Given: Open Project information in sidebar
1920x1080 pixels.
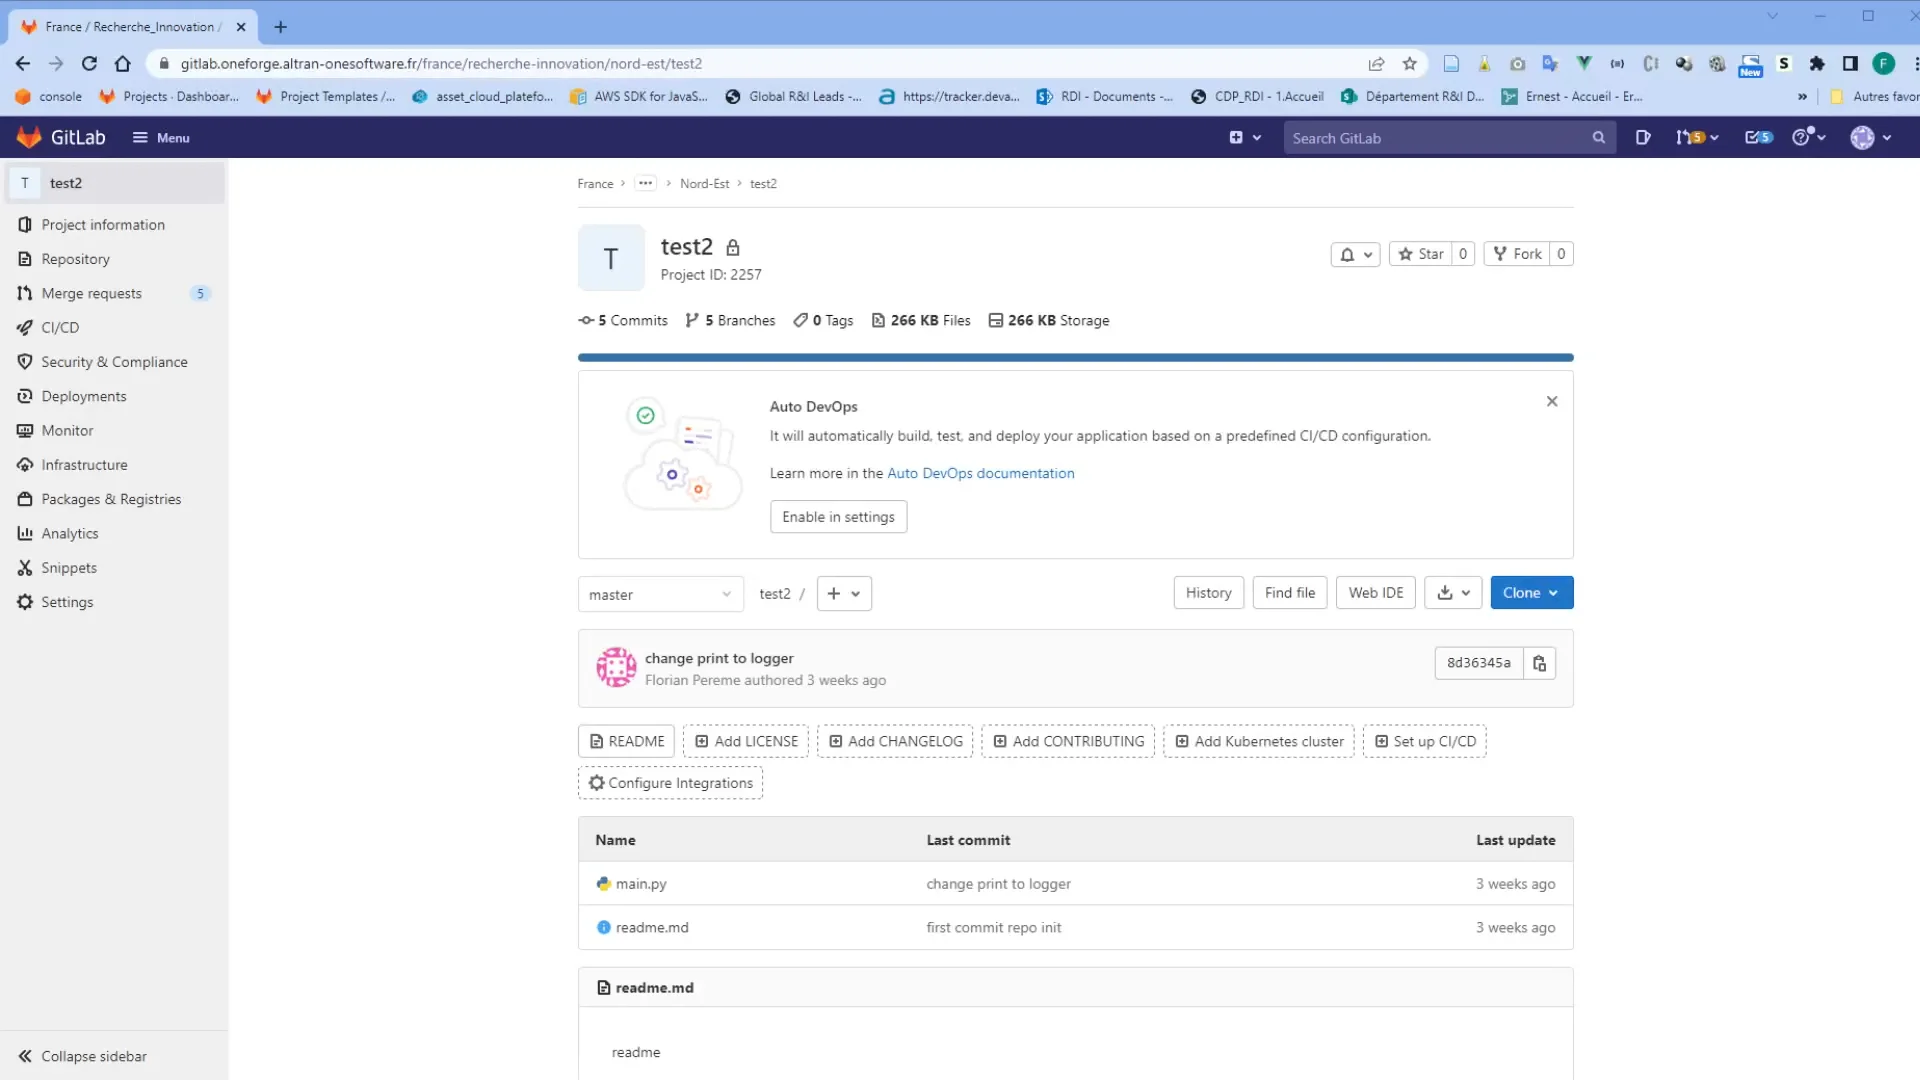Looking at the screenshot, I should (103, 225).
